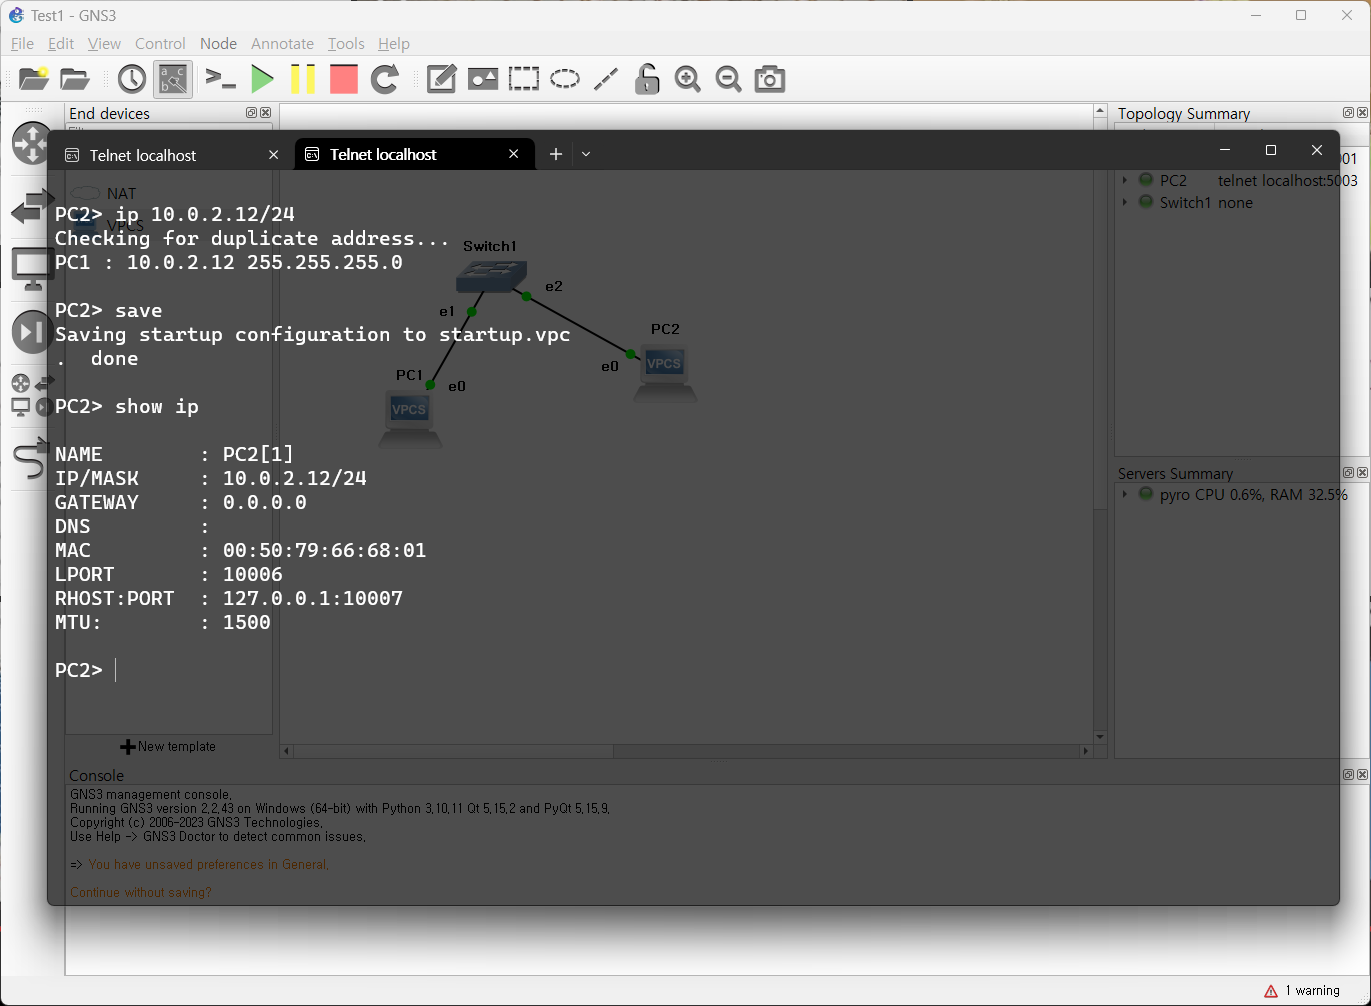Open the Control menu
Image resolution: width=1371 pixels, height=1006 pixels.
point(160,43)
